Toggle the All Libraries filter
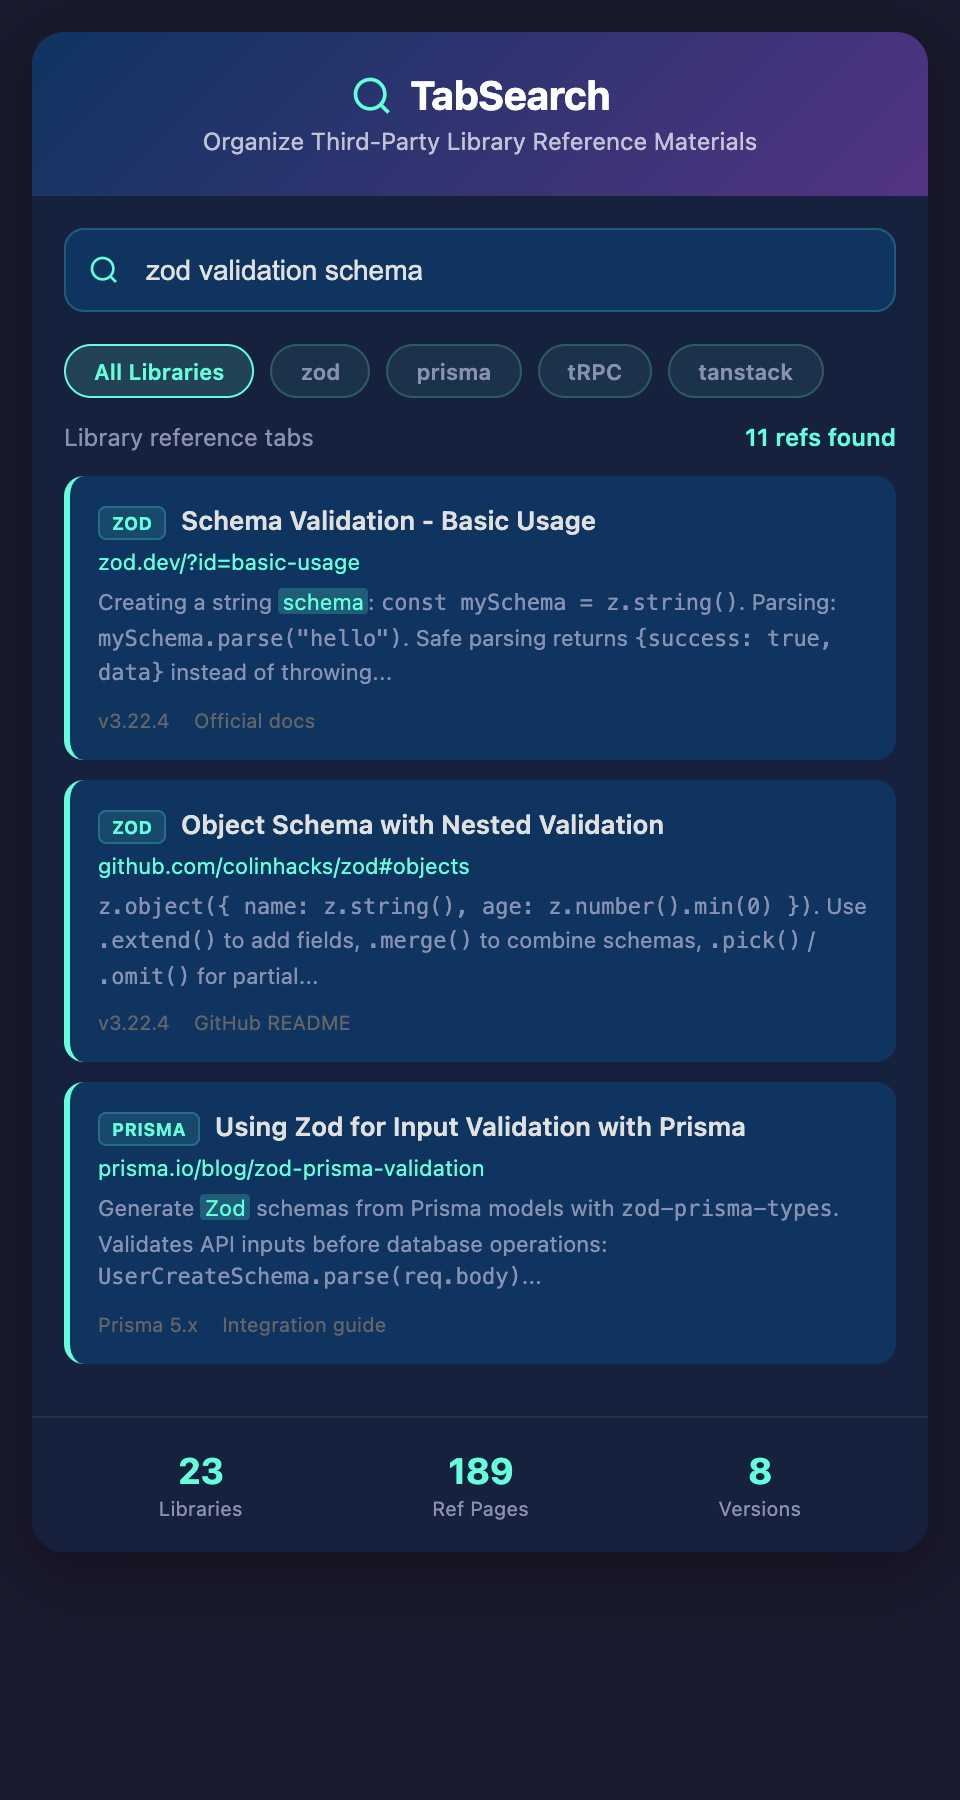 [158, 371]
